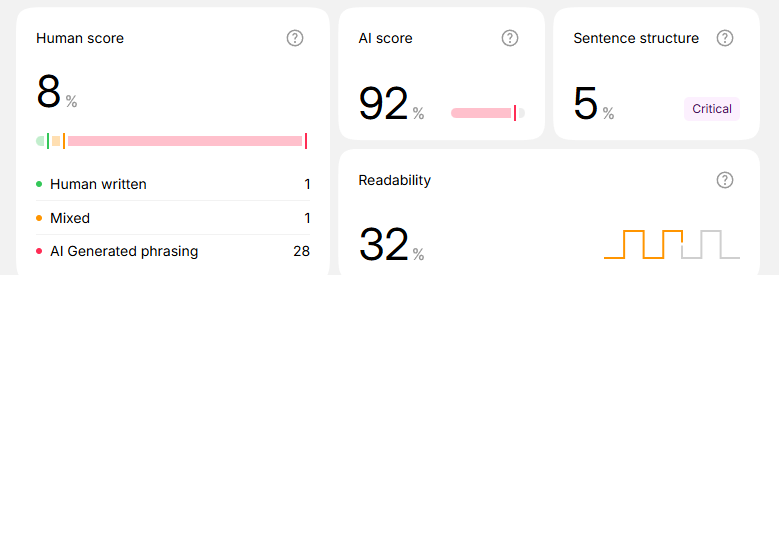
Task: Click the green Human written bullet dot
Action: [x=39, y=184]
